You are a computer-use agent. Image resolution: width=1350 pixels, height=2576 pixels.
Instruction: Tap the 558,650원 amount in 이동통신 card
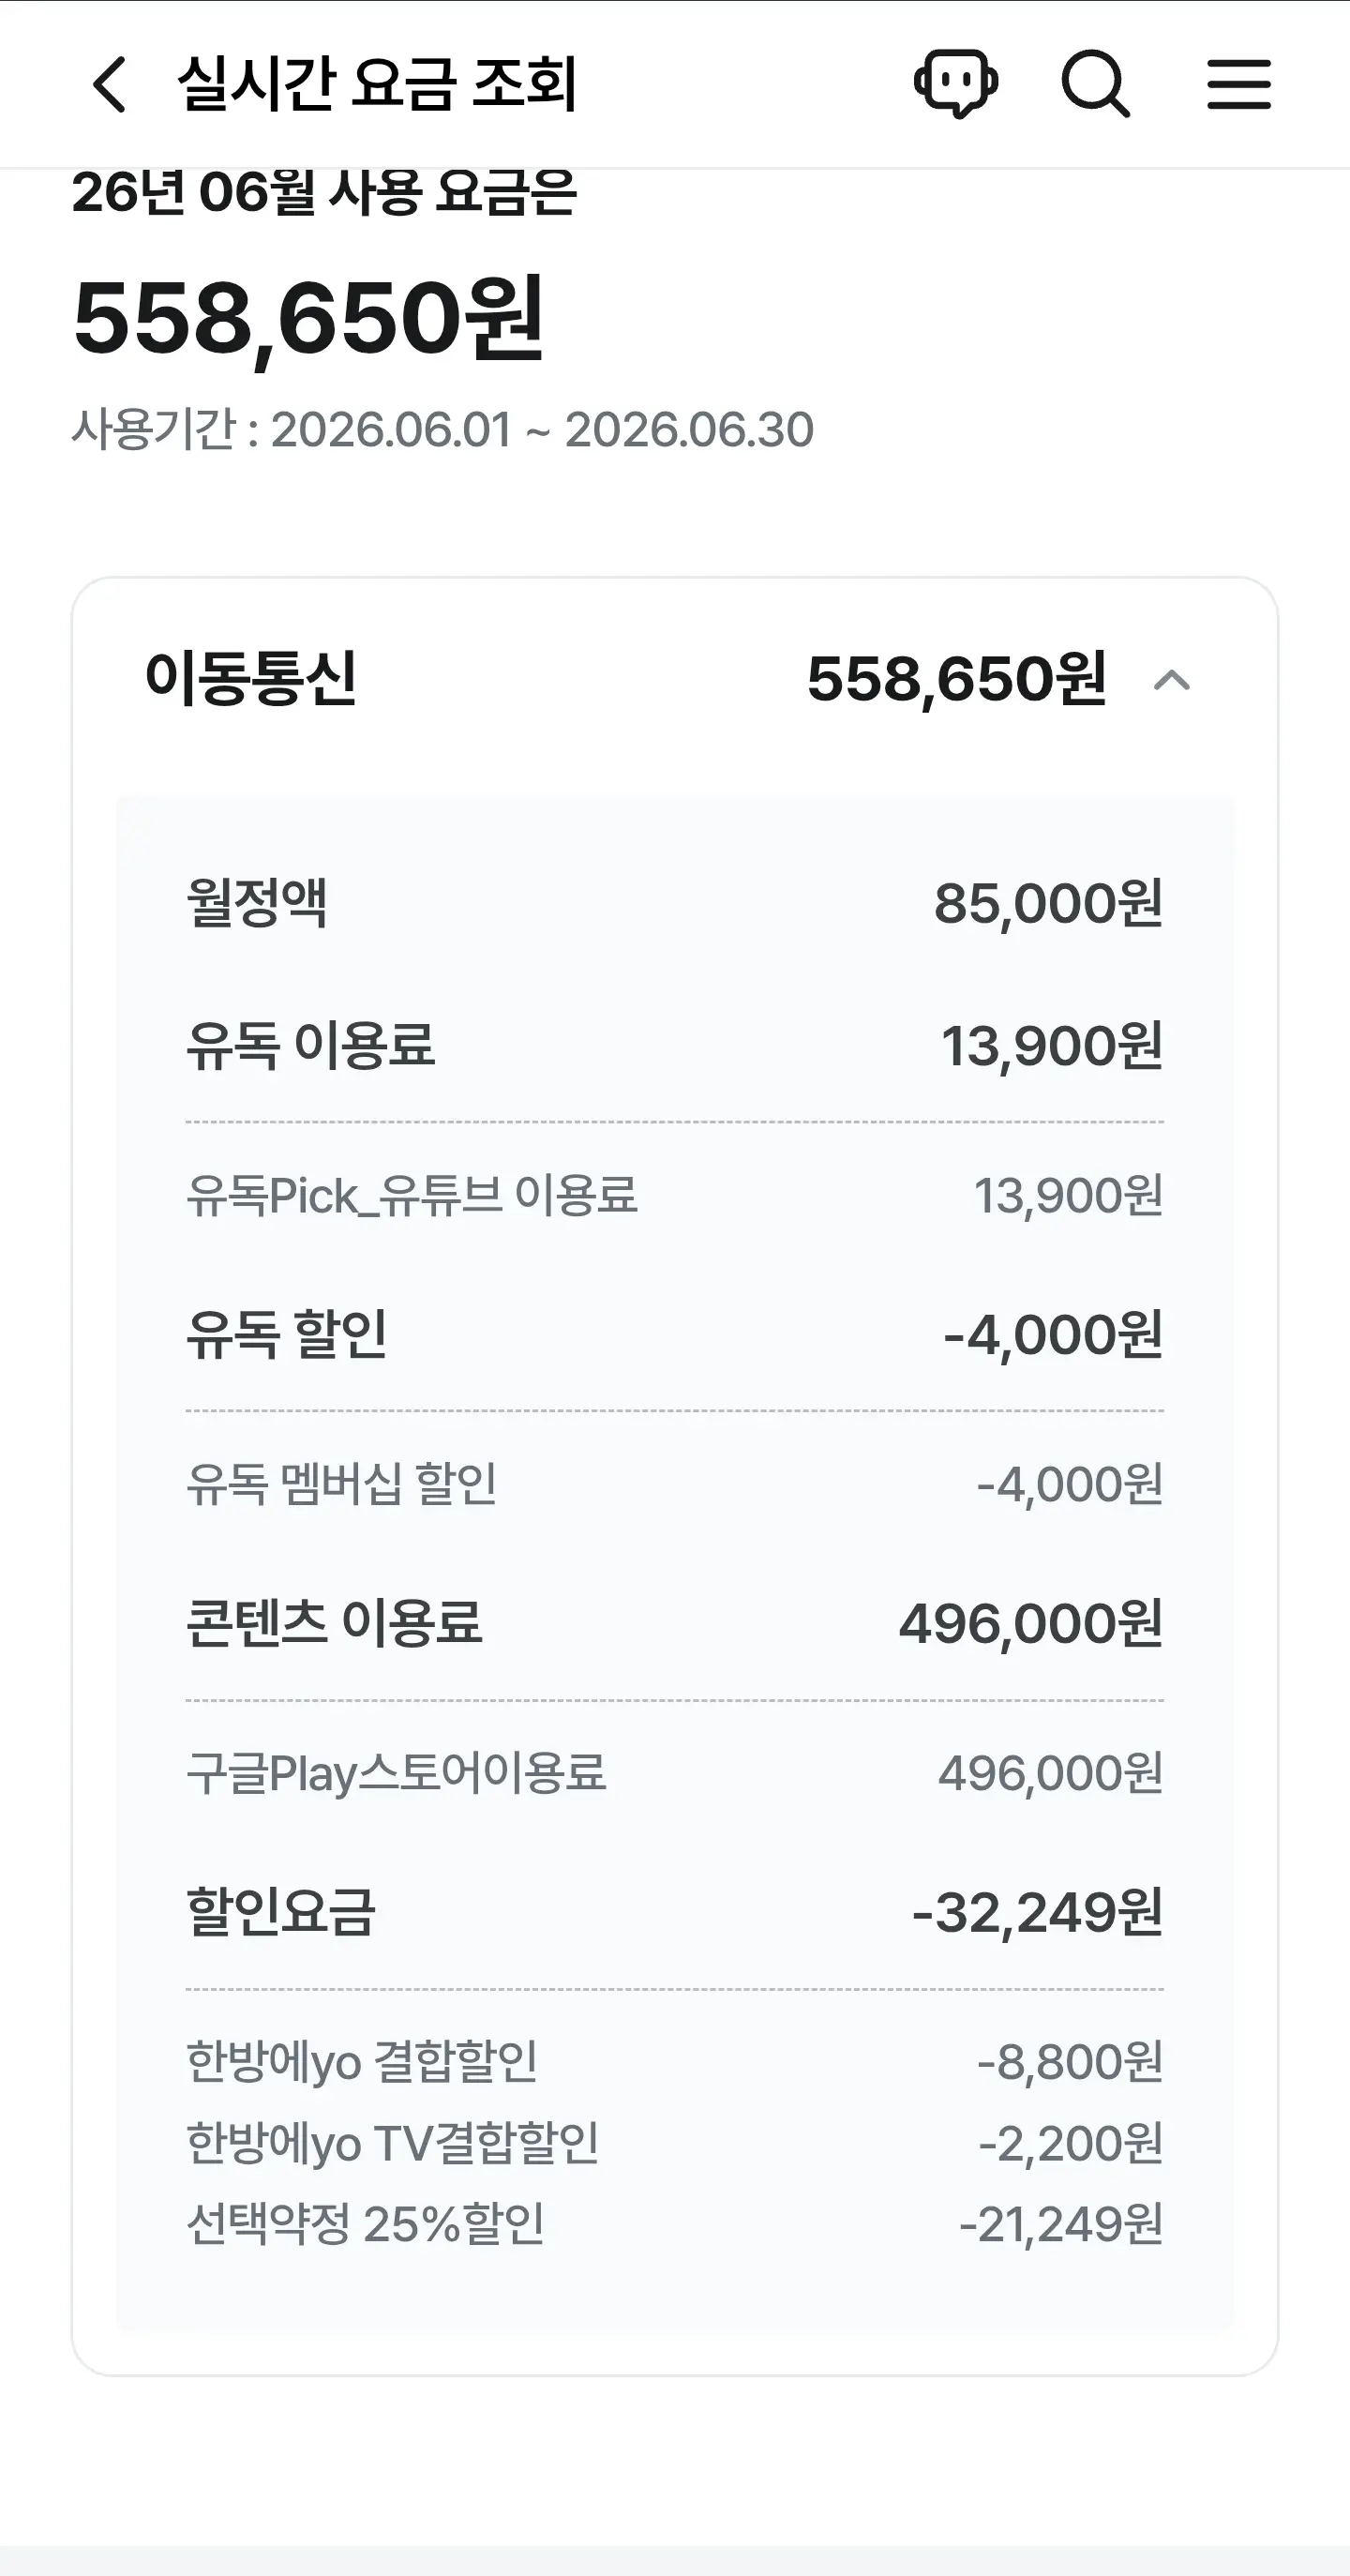coord(956,680)
